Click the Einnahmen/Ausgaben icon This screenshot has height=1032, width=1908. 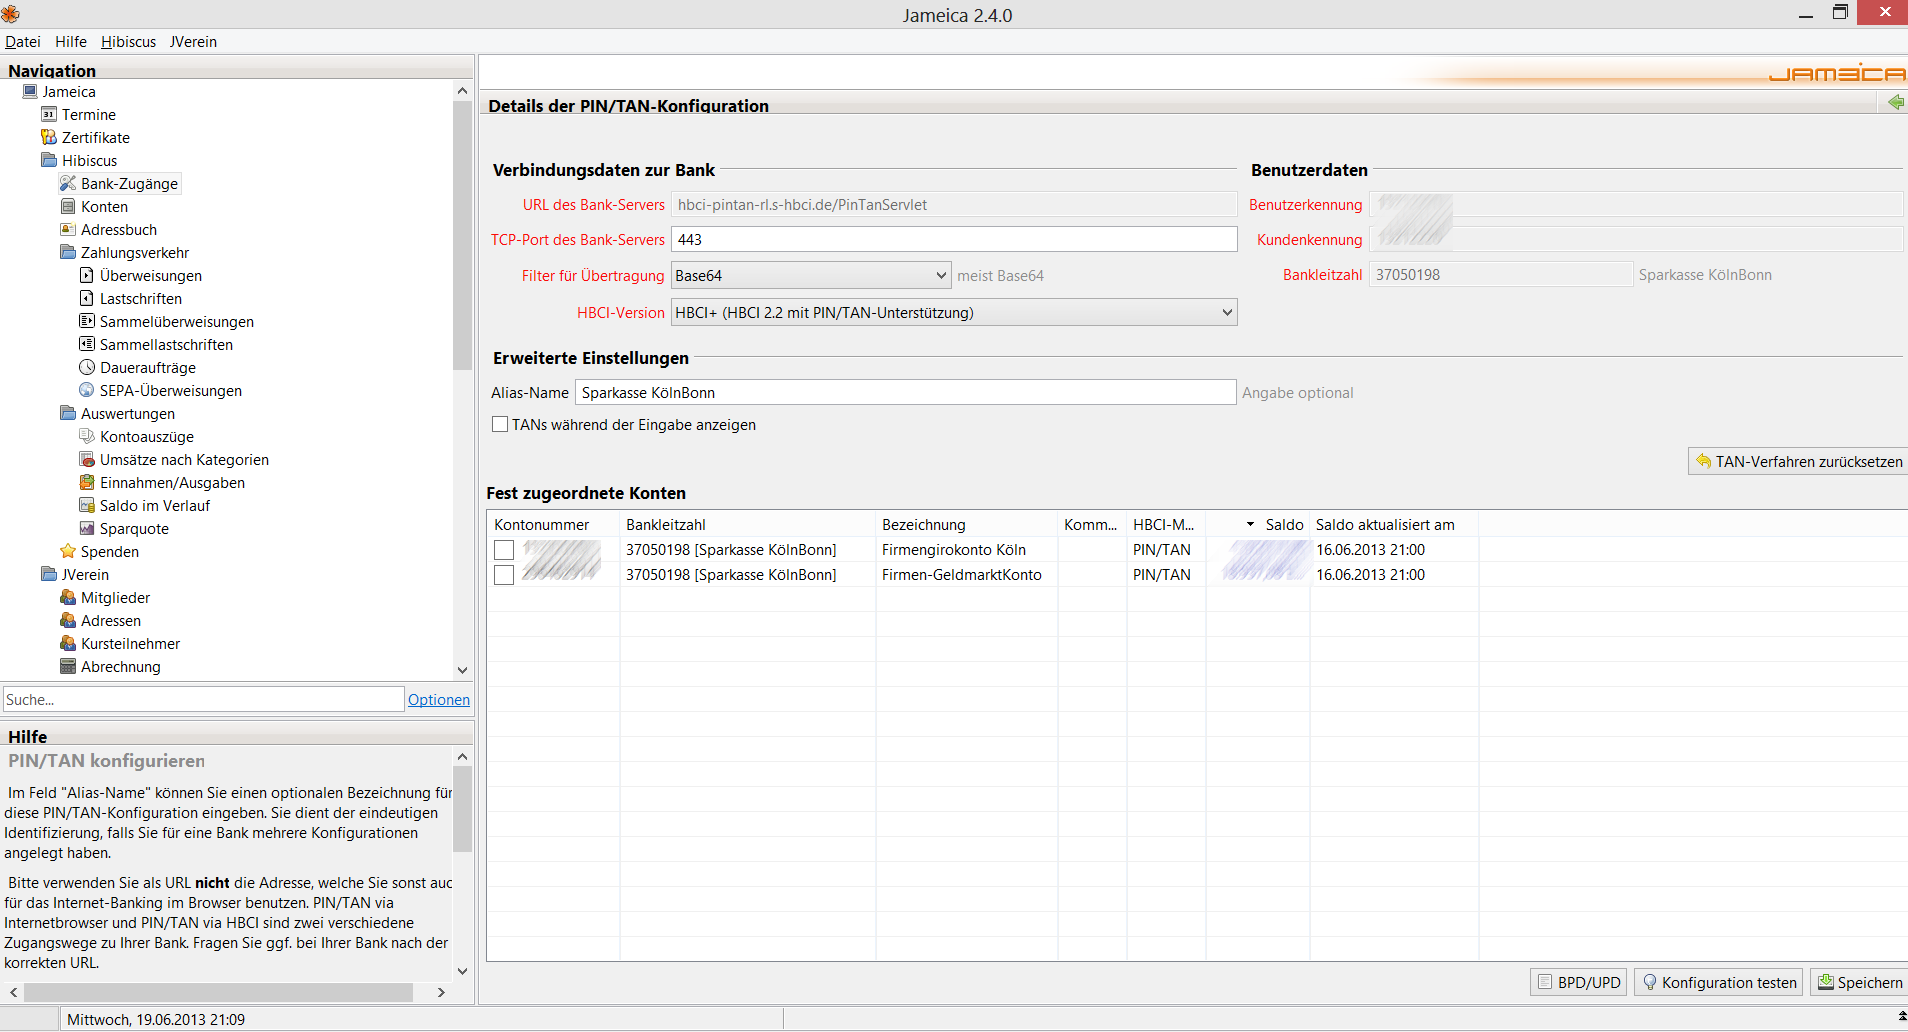coord(87,482)
